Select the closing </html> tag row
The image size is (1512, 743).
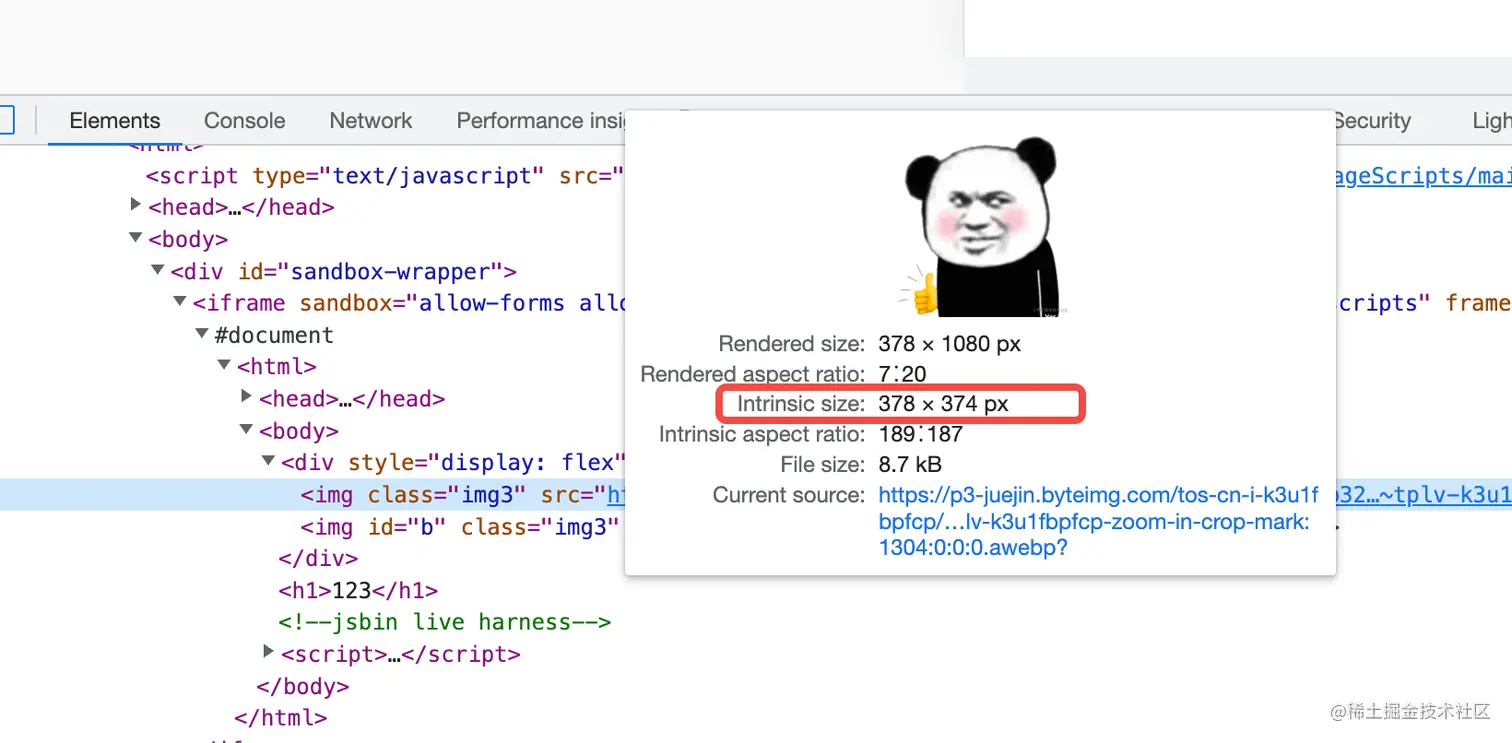pos(281,718)
